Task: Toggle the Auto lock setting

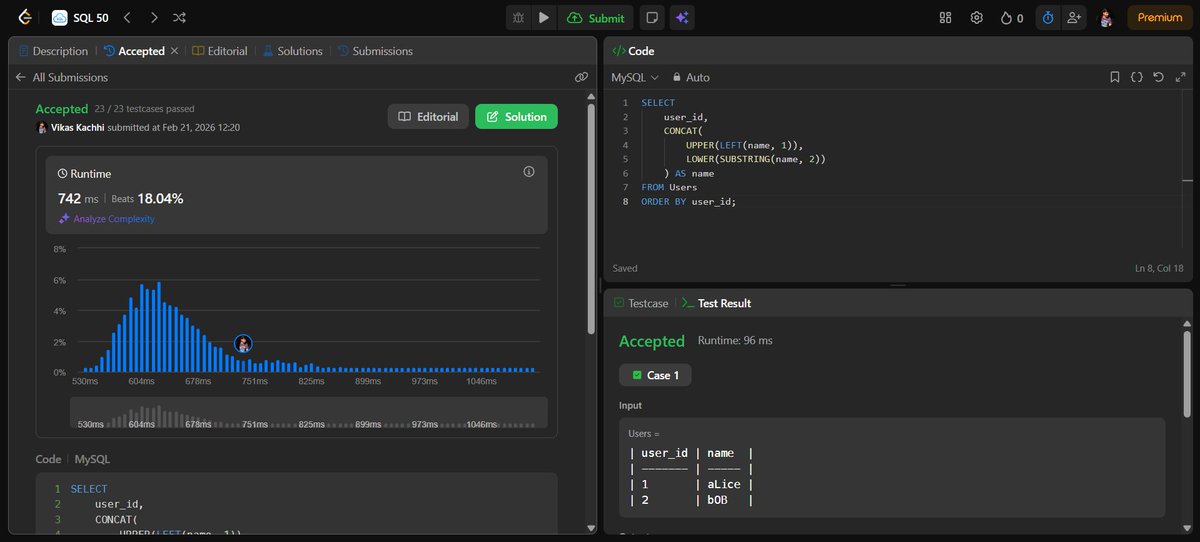Action: pyautogui.click(x=691, y=77)
